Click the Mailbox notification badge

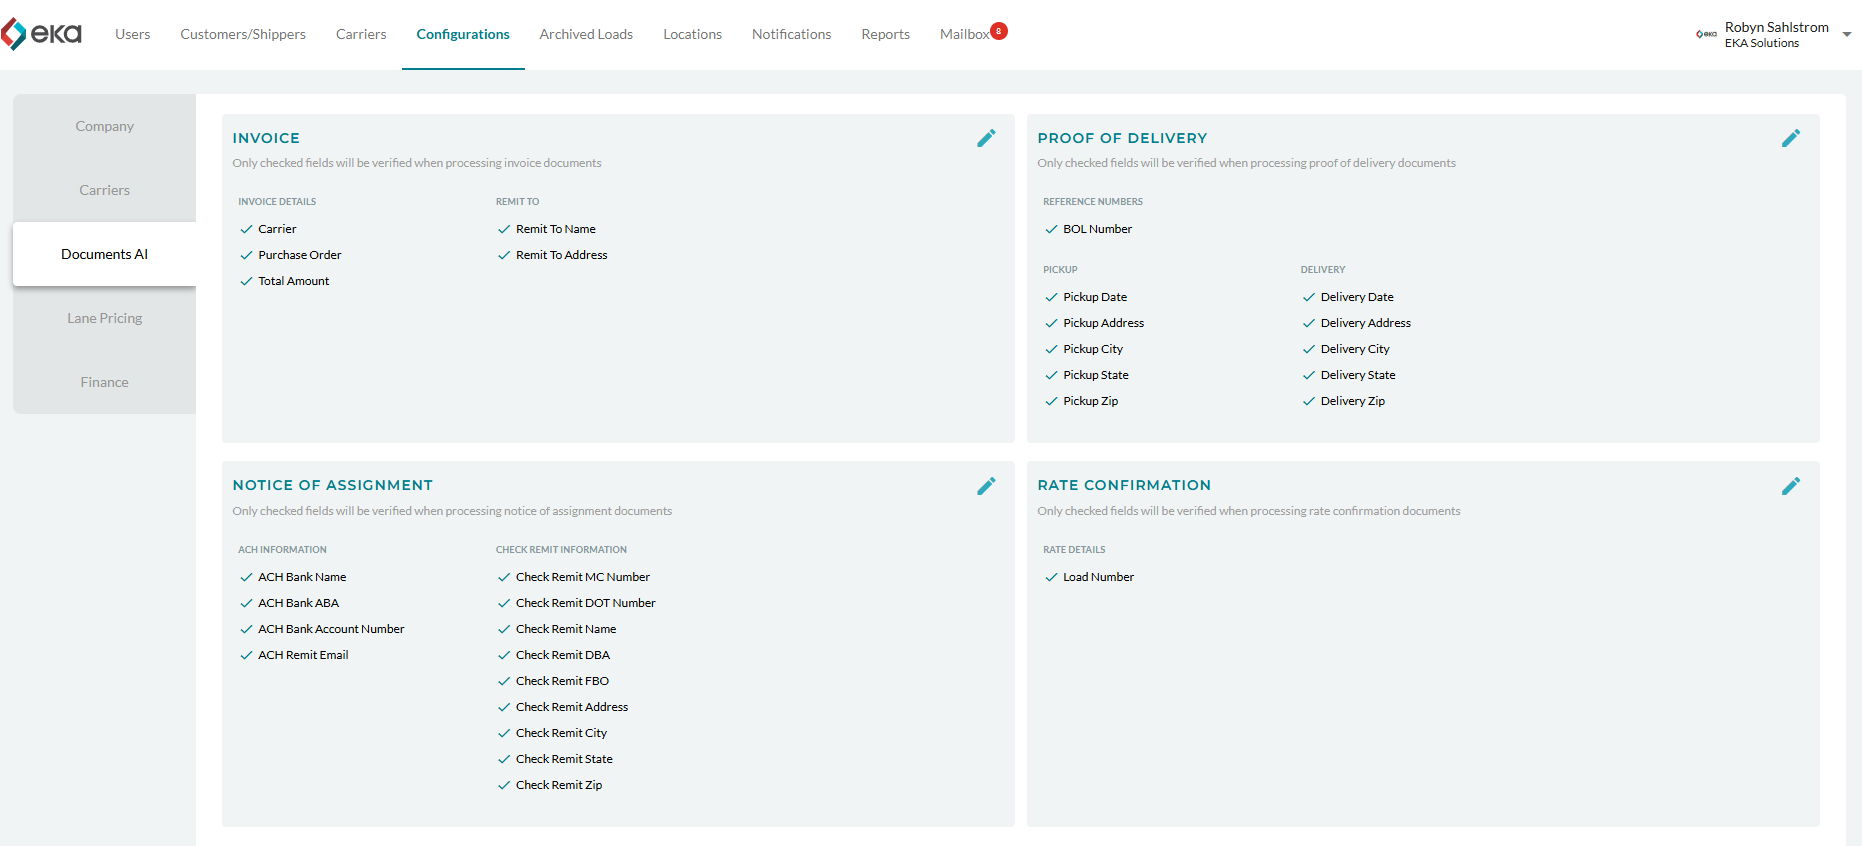(999, 31)
